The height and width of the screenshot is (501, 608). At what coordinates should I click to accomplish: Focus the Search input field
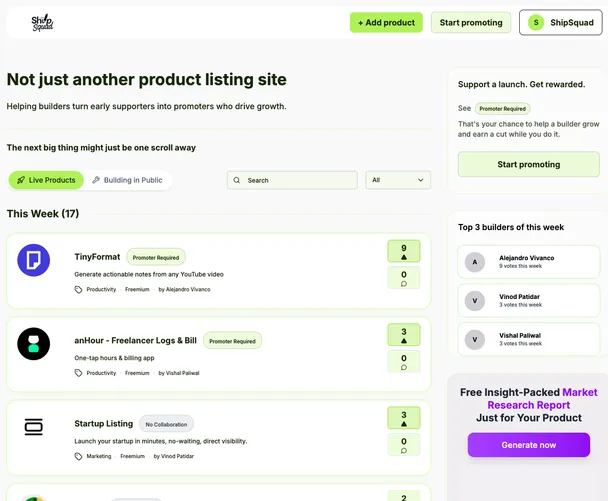tap(292, 180)
